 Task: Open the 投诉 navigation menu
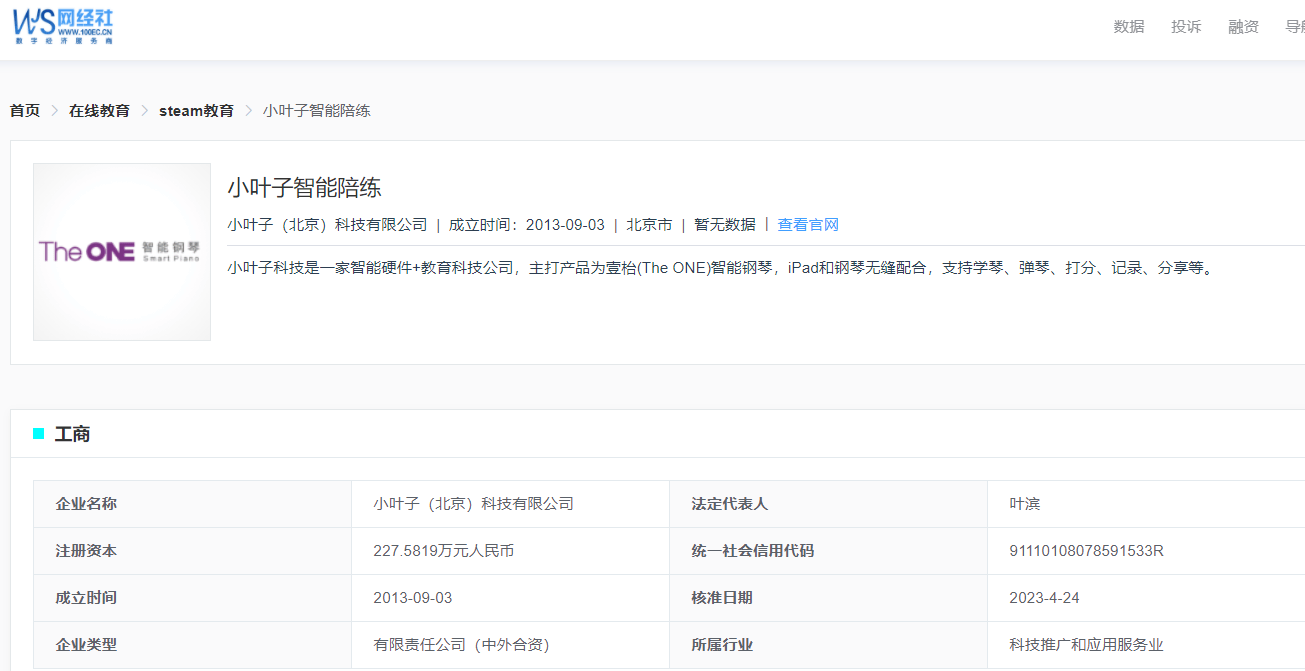click(x=1186, y=27)
